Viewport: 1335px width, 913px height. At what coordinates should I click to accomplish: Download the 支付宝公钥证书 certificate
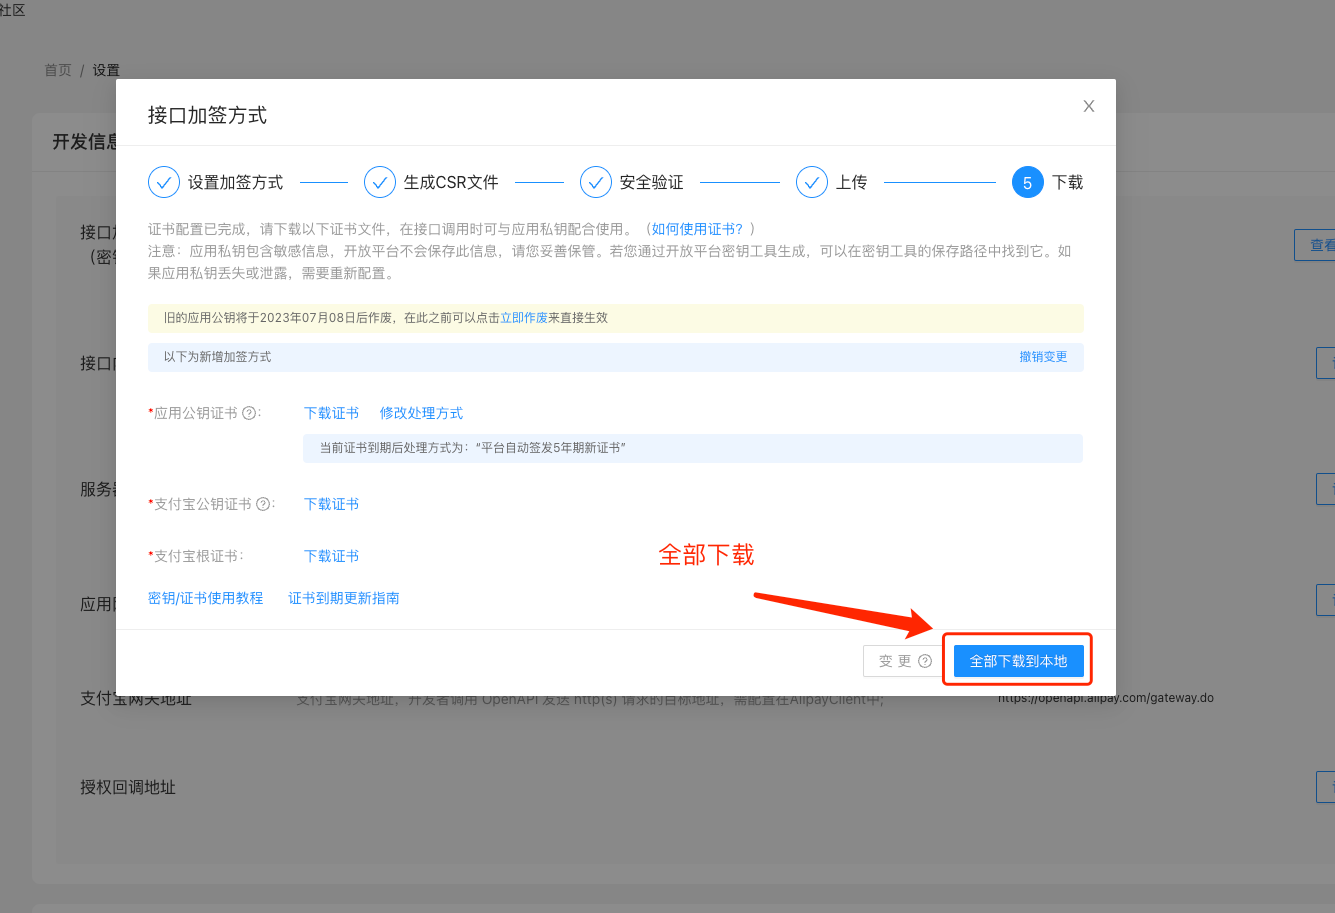pos(331,504)
